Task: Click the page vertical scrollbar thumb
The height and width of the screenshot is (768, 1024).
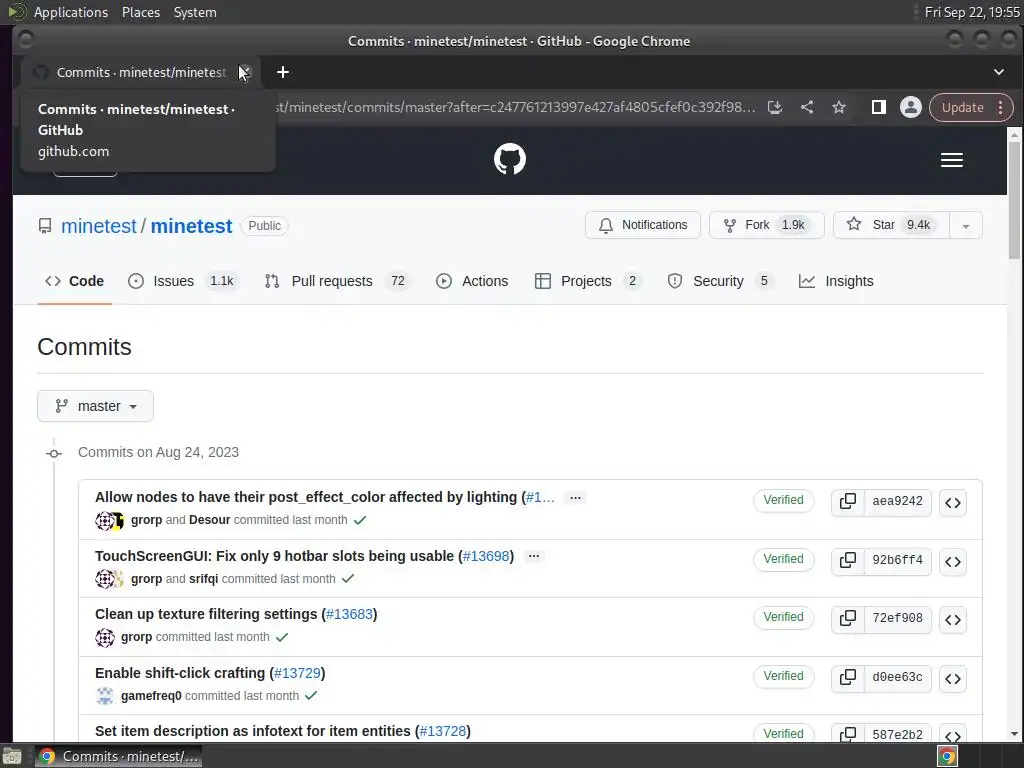Action: click(x=1014, y=199)
